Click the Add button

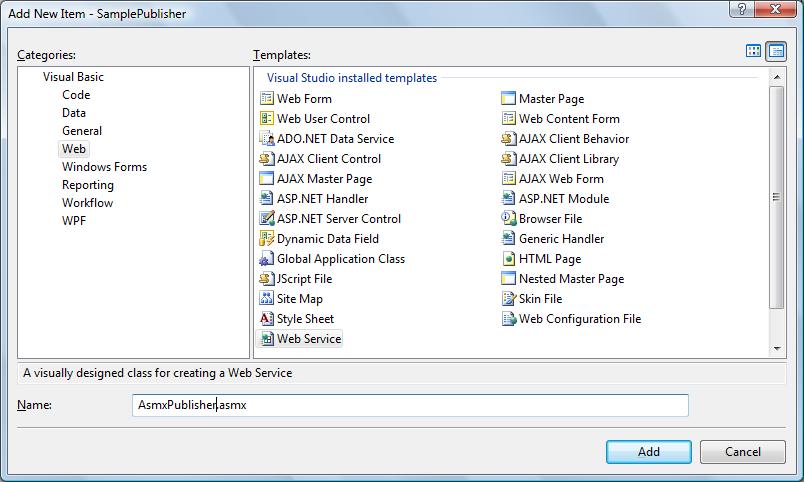click(x=648, y=452)
